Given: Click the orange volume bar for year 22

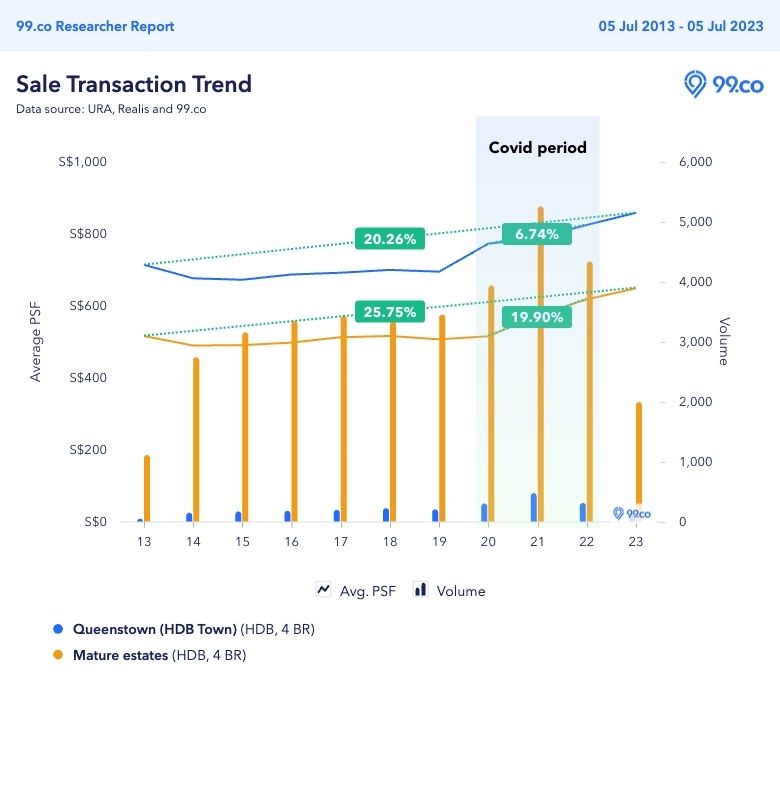Looking at the screenshot, I should tap(590, 391).
